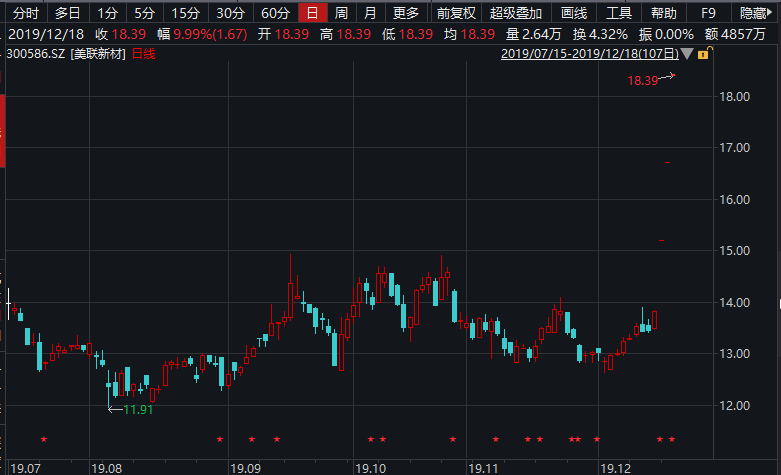Click the hide arrow next to 隐藏

click(x=770, y=13)
